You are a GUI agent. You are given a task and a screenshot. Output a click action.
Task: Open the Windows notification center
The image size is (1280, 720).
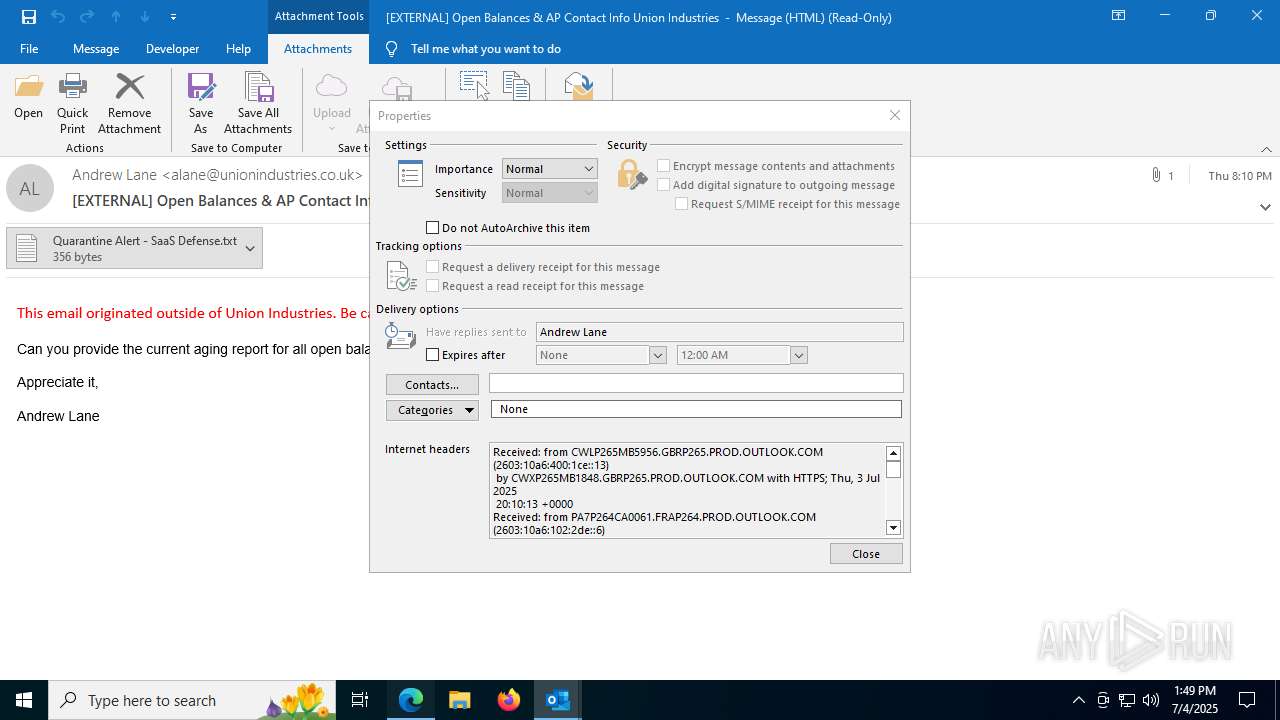click(x=1247, y=700)
